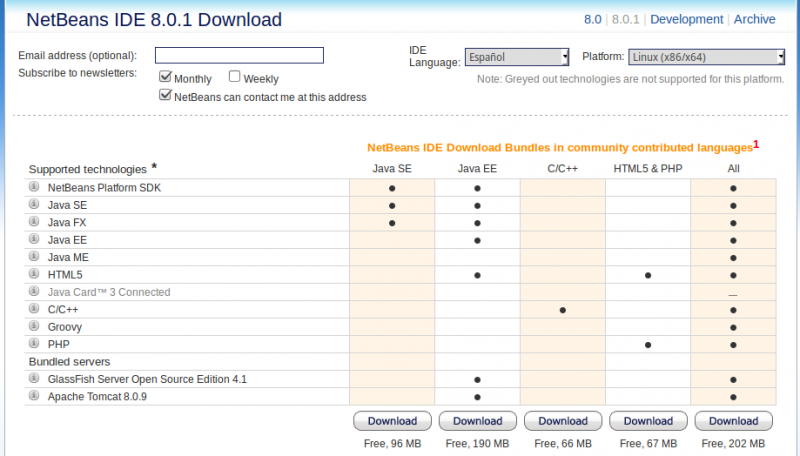Open info icon next to C/C++ row
Image resolution: width=800 pixels, height=456 pixels.
tap(34, 308)
